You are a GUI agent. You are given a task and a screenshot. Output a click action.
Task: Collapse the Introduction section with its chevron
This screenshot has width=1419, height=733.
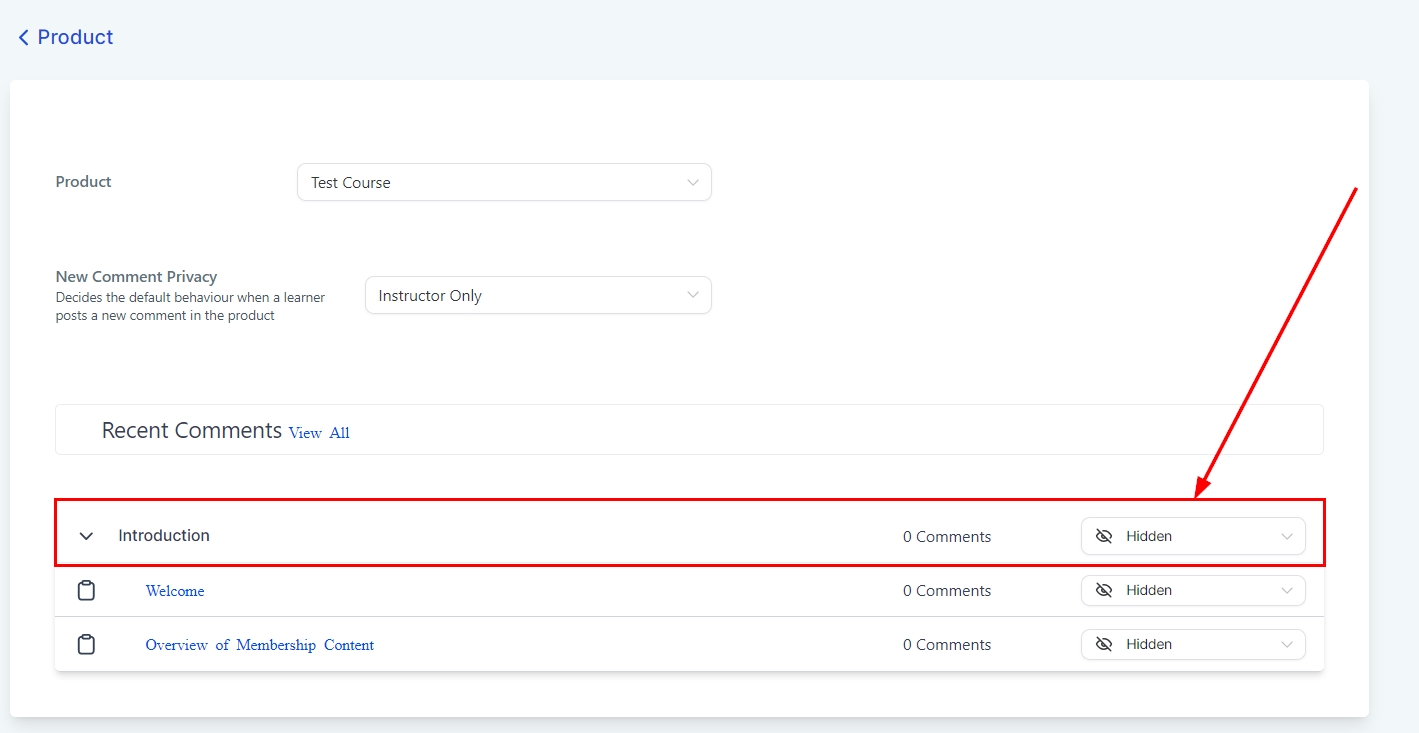point(86,536)
